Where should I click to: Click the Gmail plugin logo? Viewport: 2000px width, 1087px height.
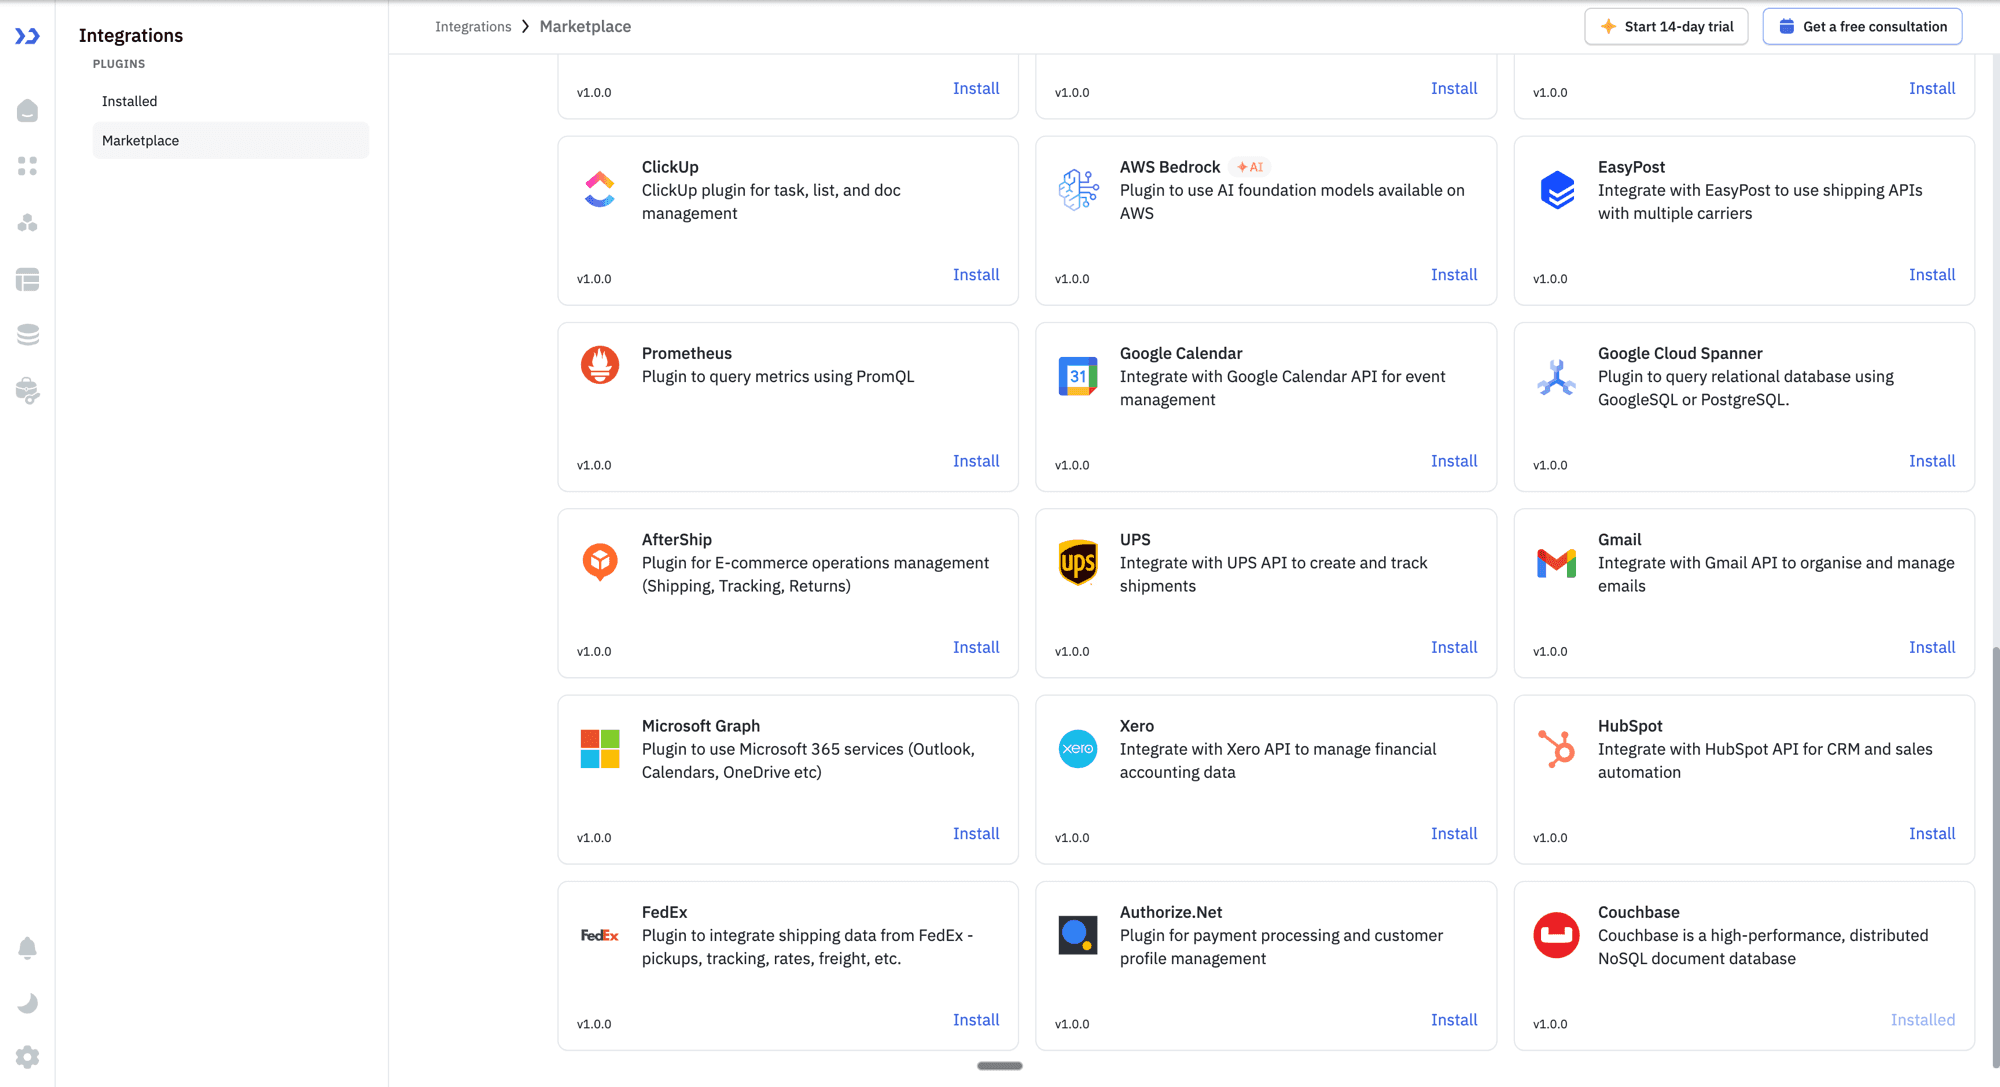point(1556,563)
